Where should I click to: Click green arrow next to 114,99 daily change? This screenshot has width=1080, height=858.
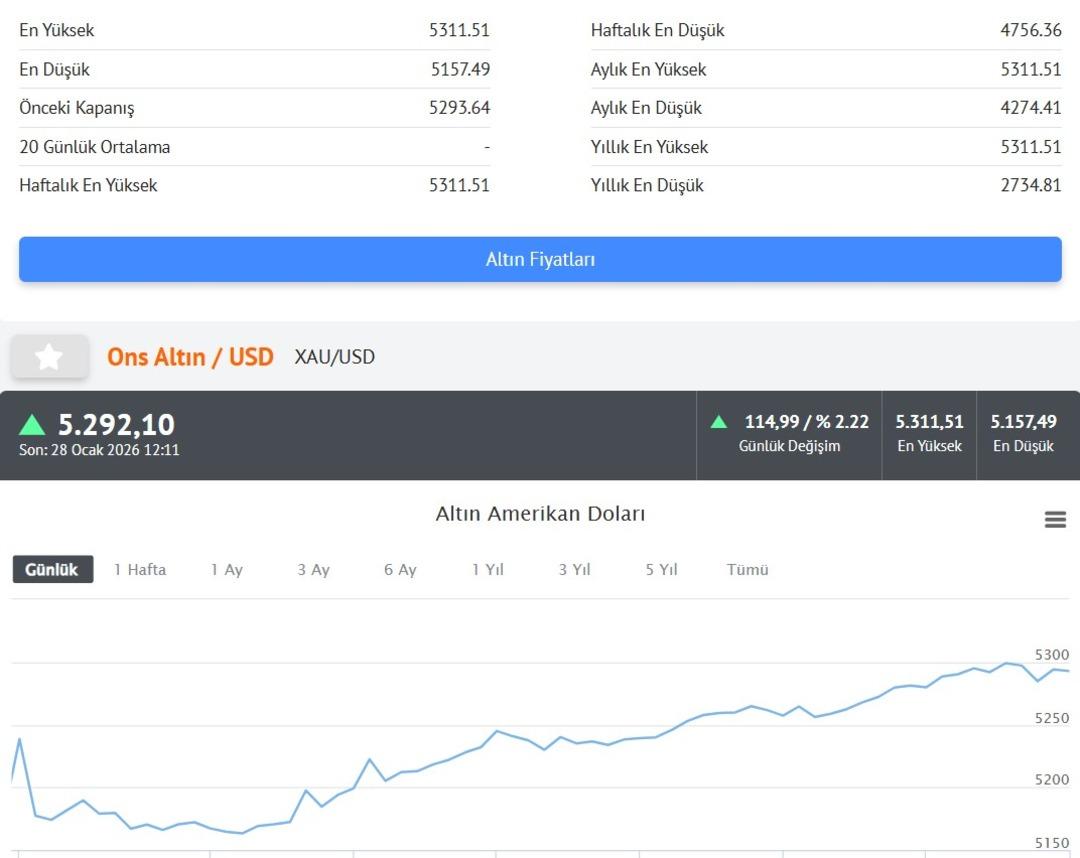point(719,422)
